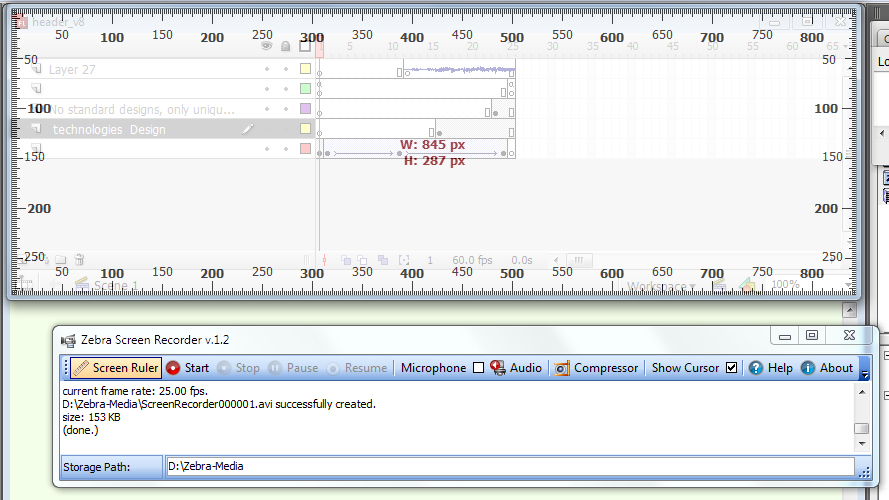Click the log scrollbar down arrow

[x=862, y=444]
